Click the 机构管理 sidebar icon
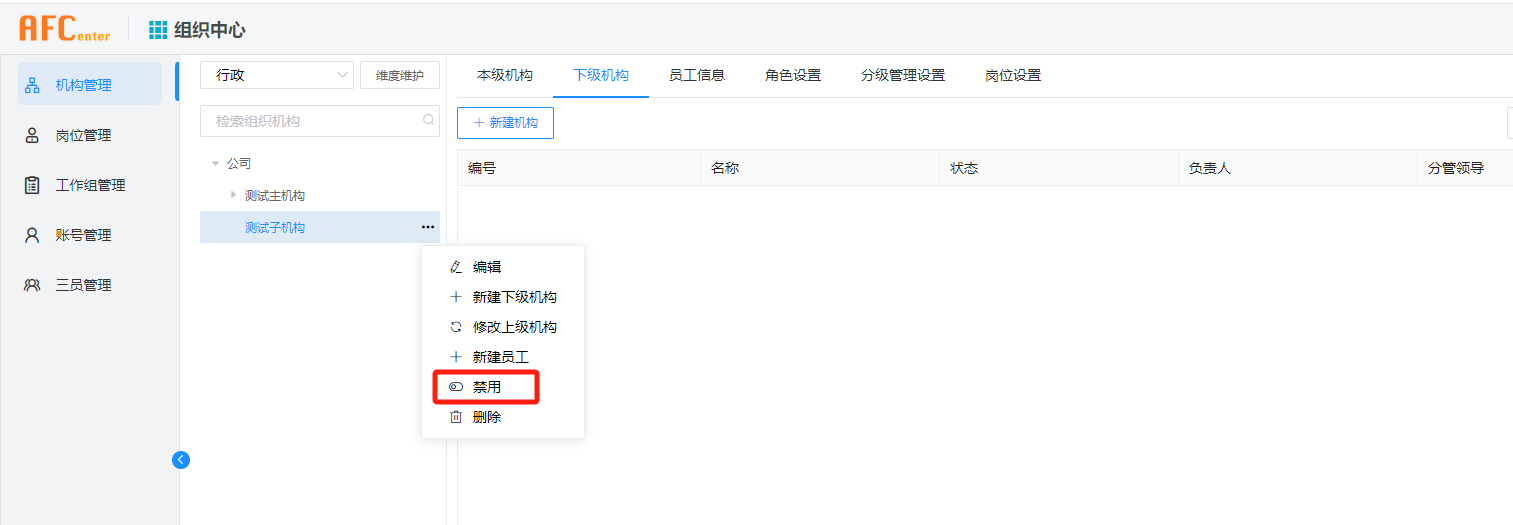Image resolution: width=1513 pixels, height=525 pixels. 32,85
